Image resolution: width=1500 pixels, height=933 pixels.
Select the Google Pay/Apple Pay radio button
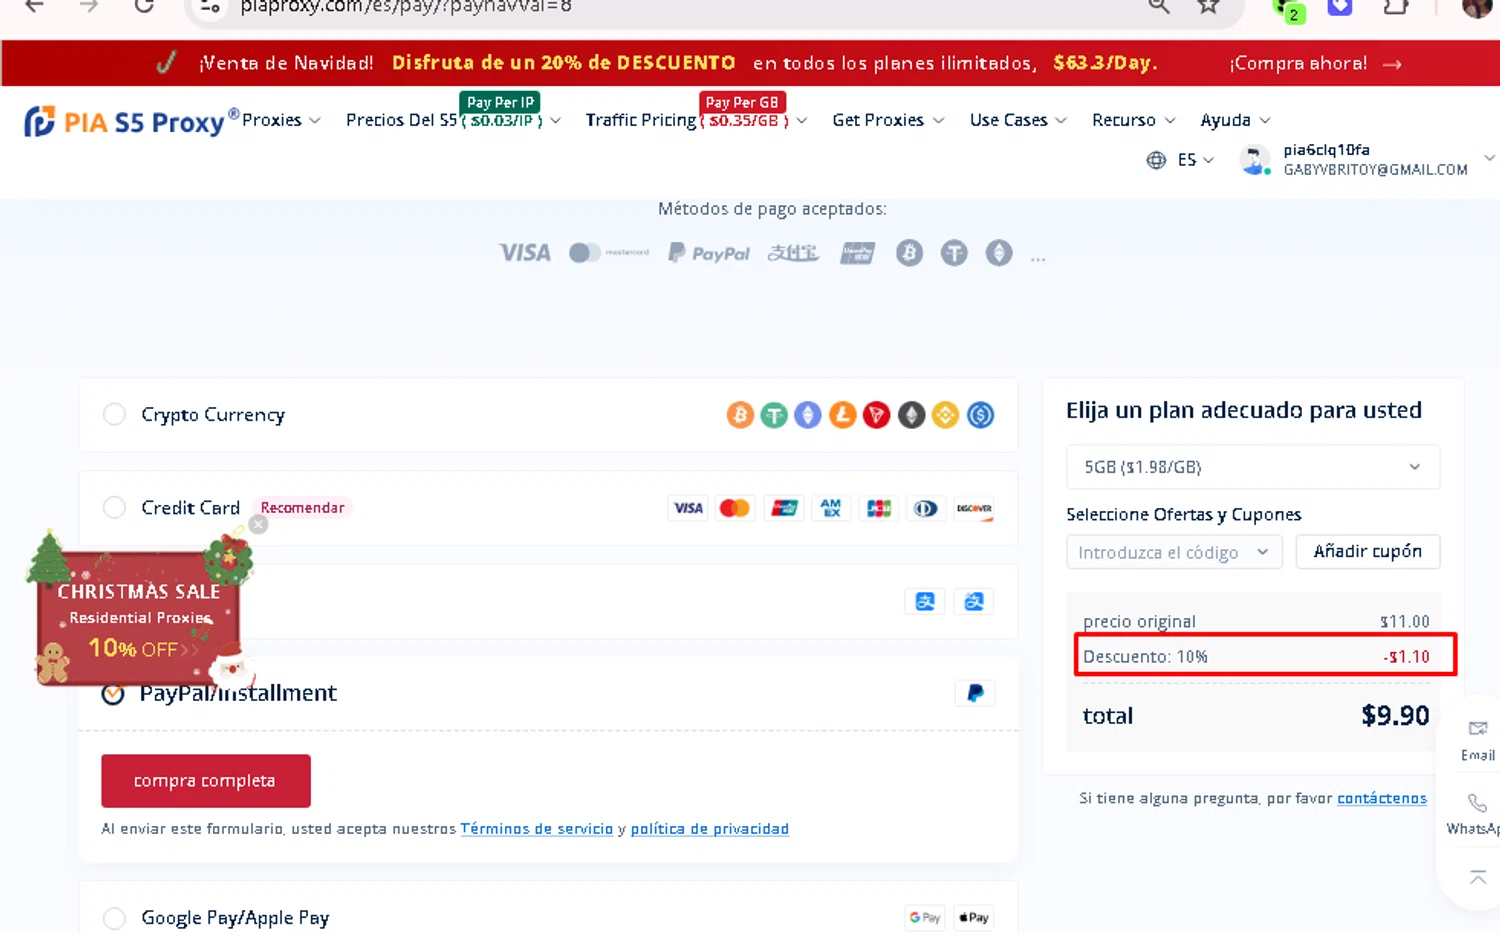(114, 918)
